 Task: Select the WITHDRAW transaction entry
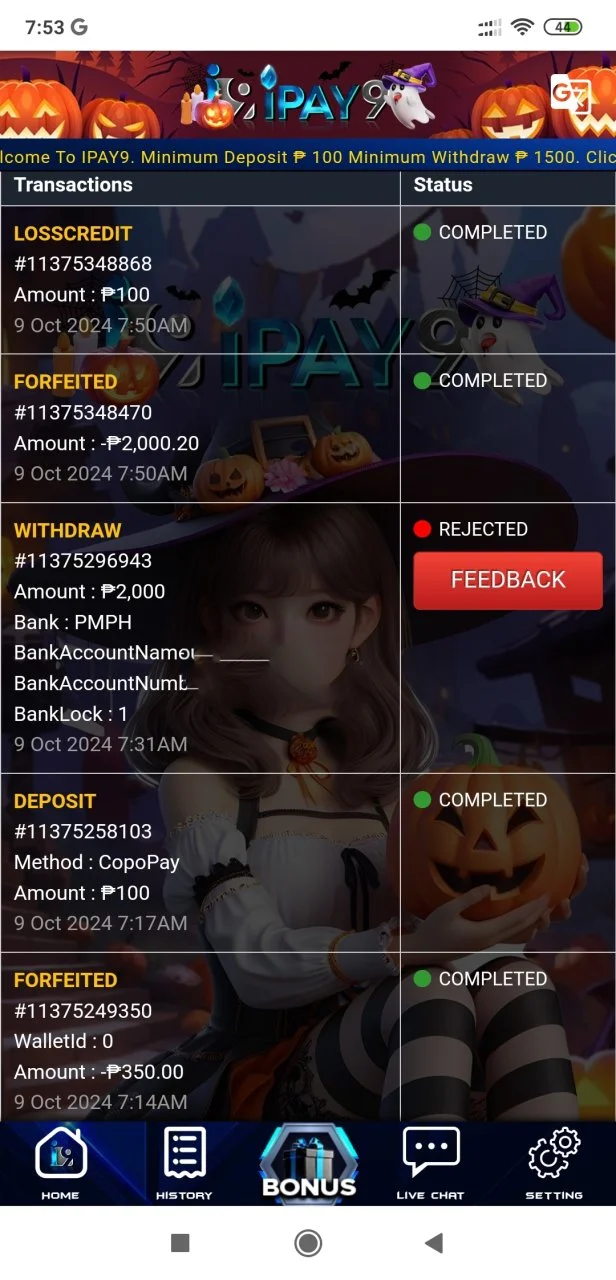click(200, 637)
